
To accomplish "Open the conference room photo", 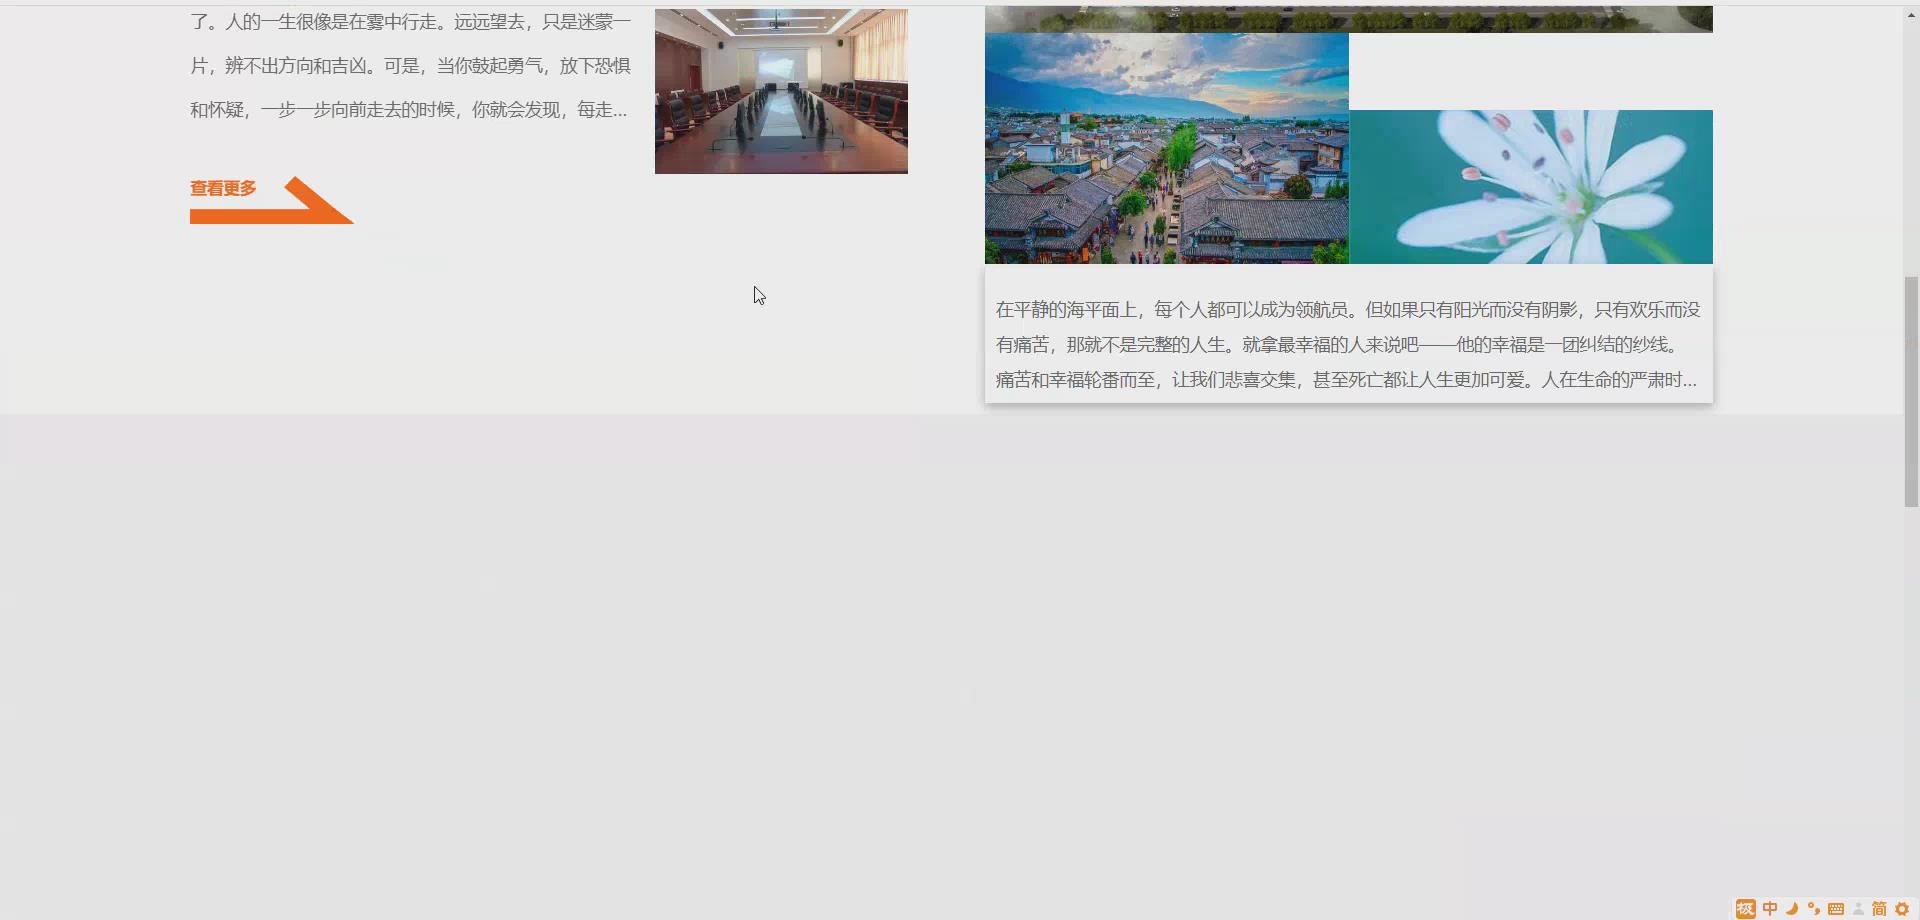I will (780, 90).
